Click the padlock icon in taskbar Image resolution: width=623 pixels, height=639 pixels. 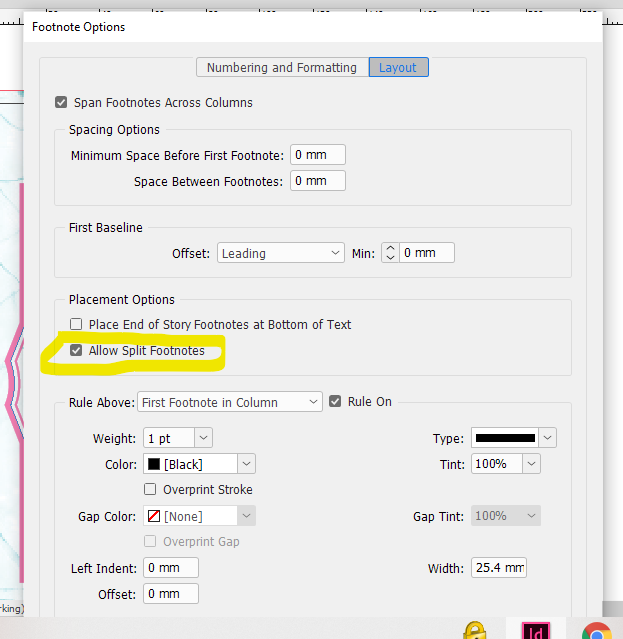pos(475,630)
